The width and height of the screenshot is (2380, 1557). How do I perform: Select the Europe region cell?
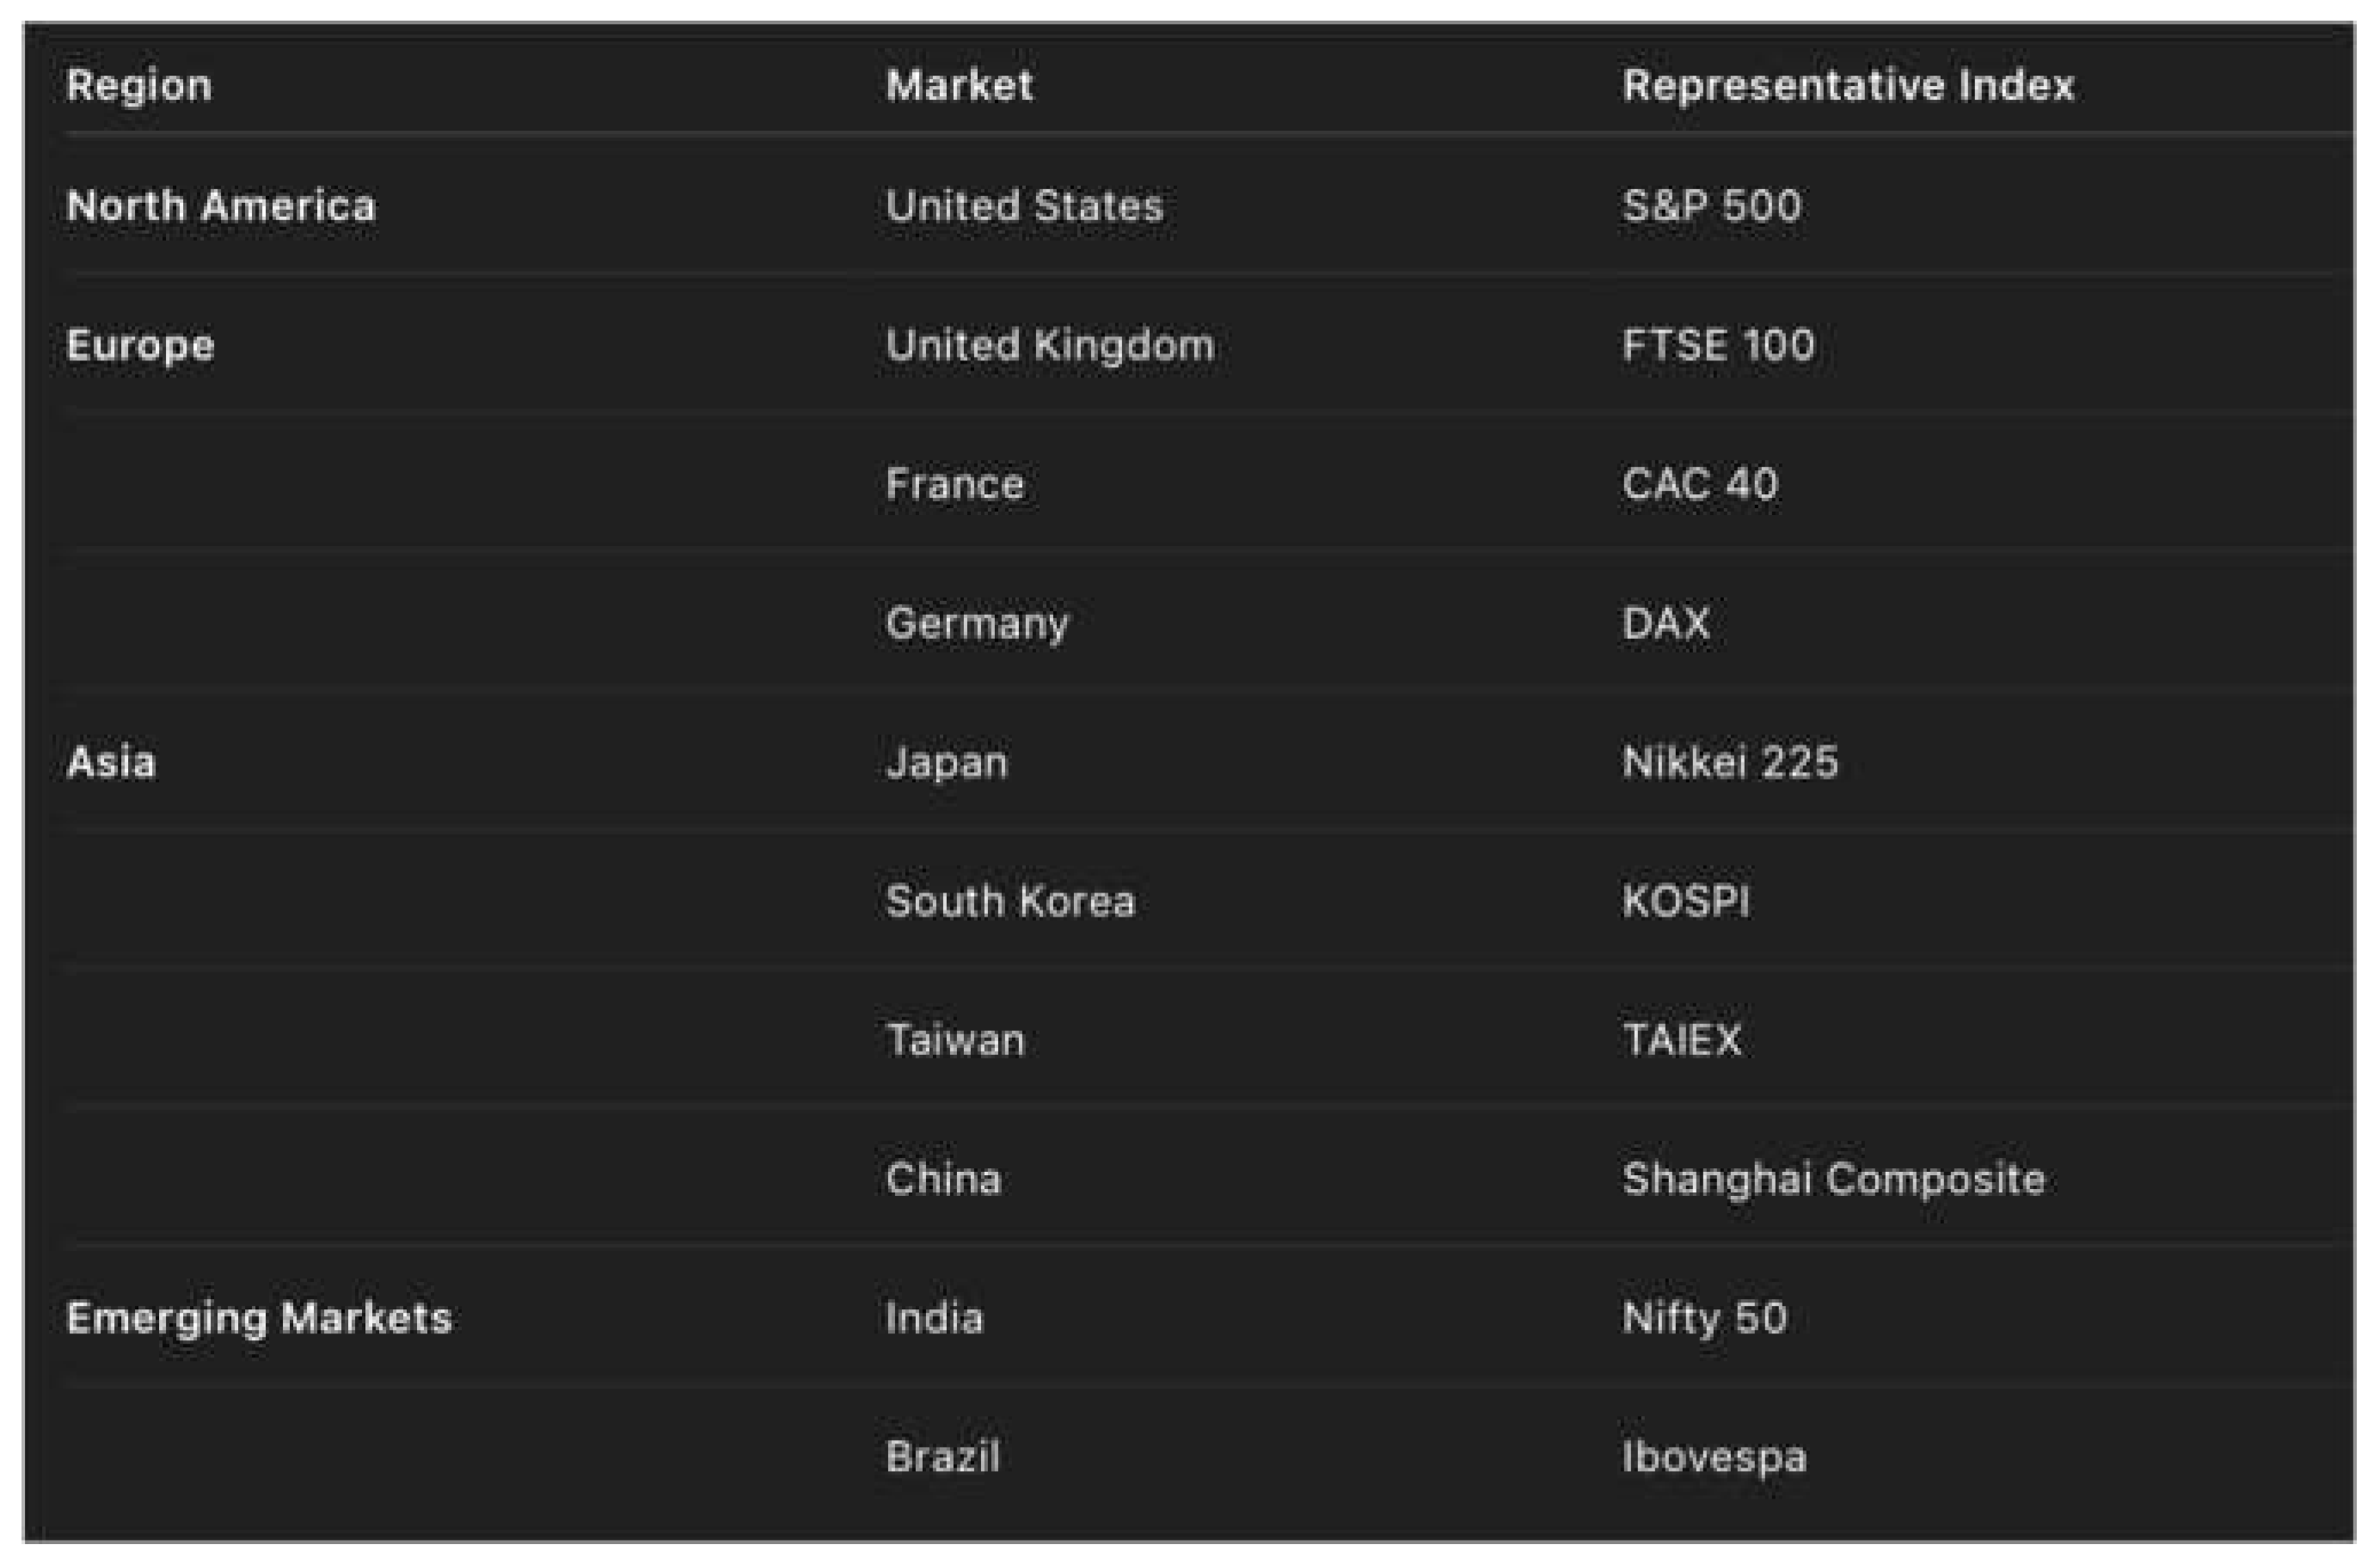(x=140, y=345)
